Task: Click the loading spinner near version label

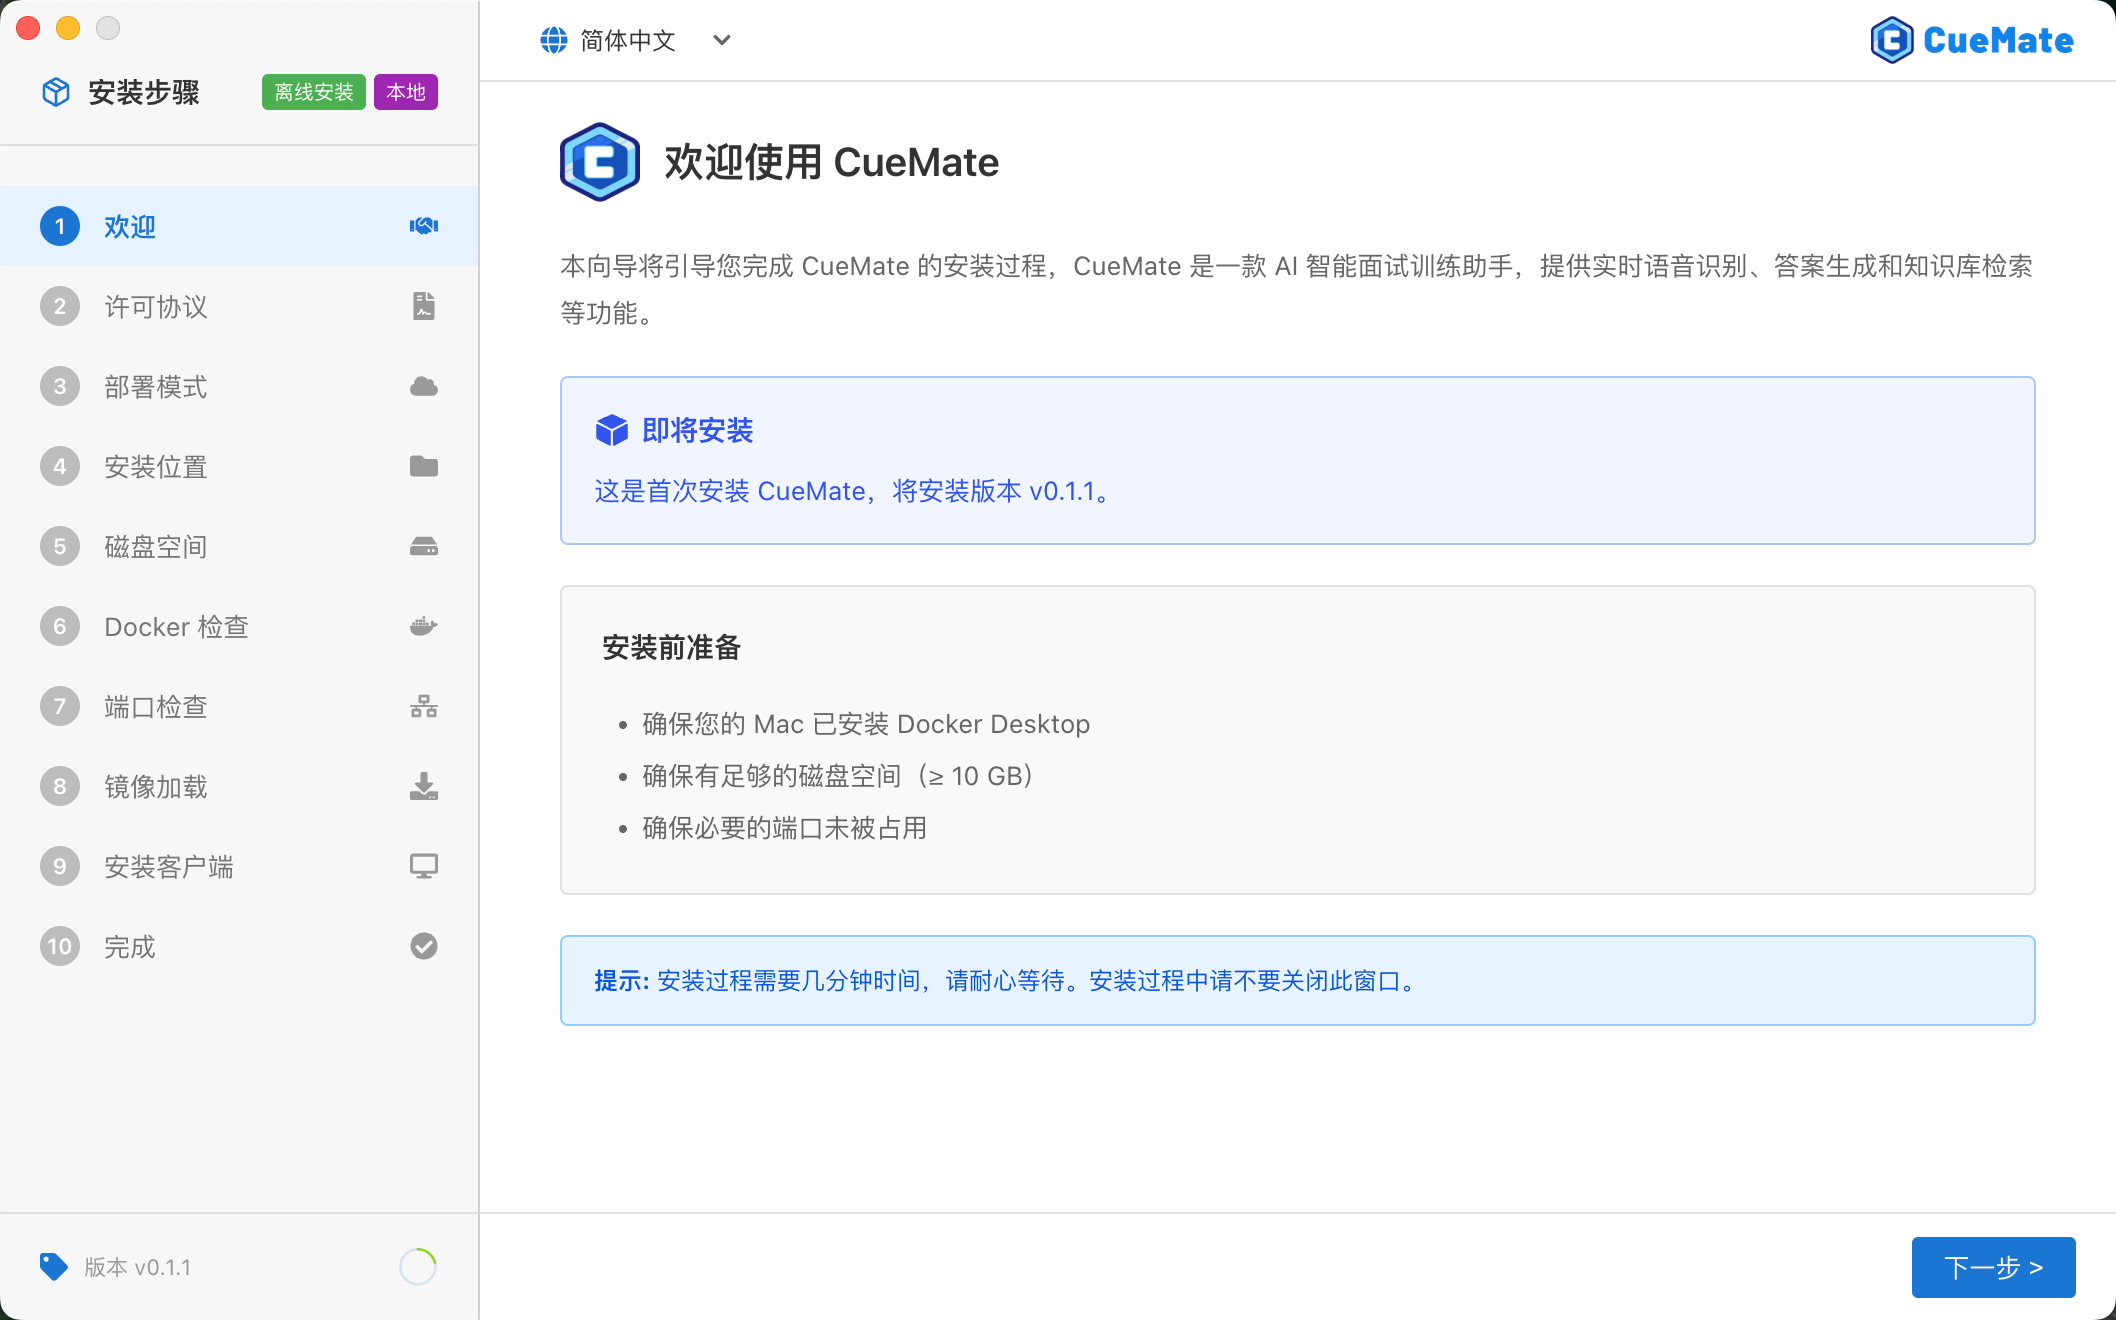Action: click(417, 1266)
